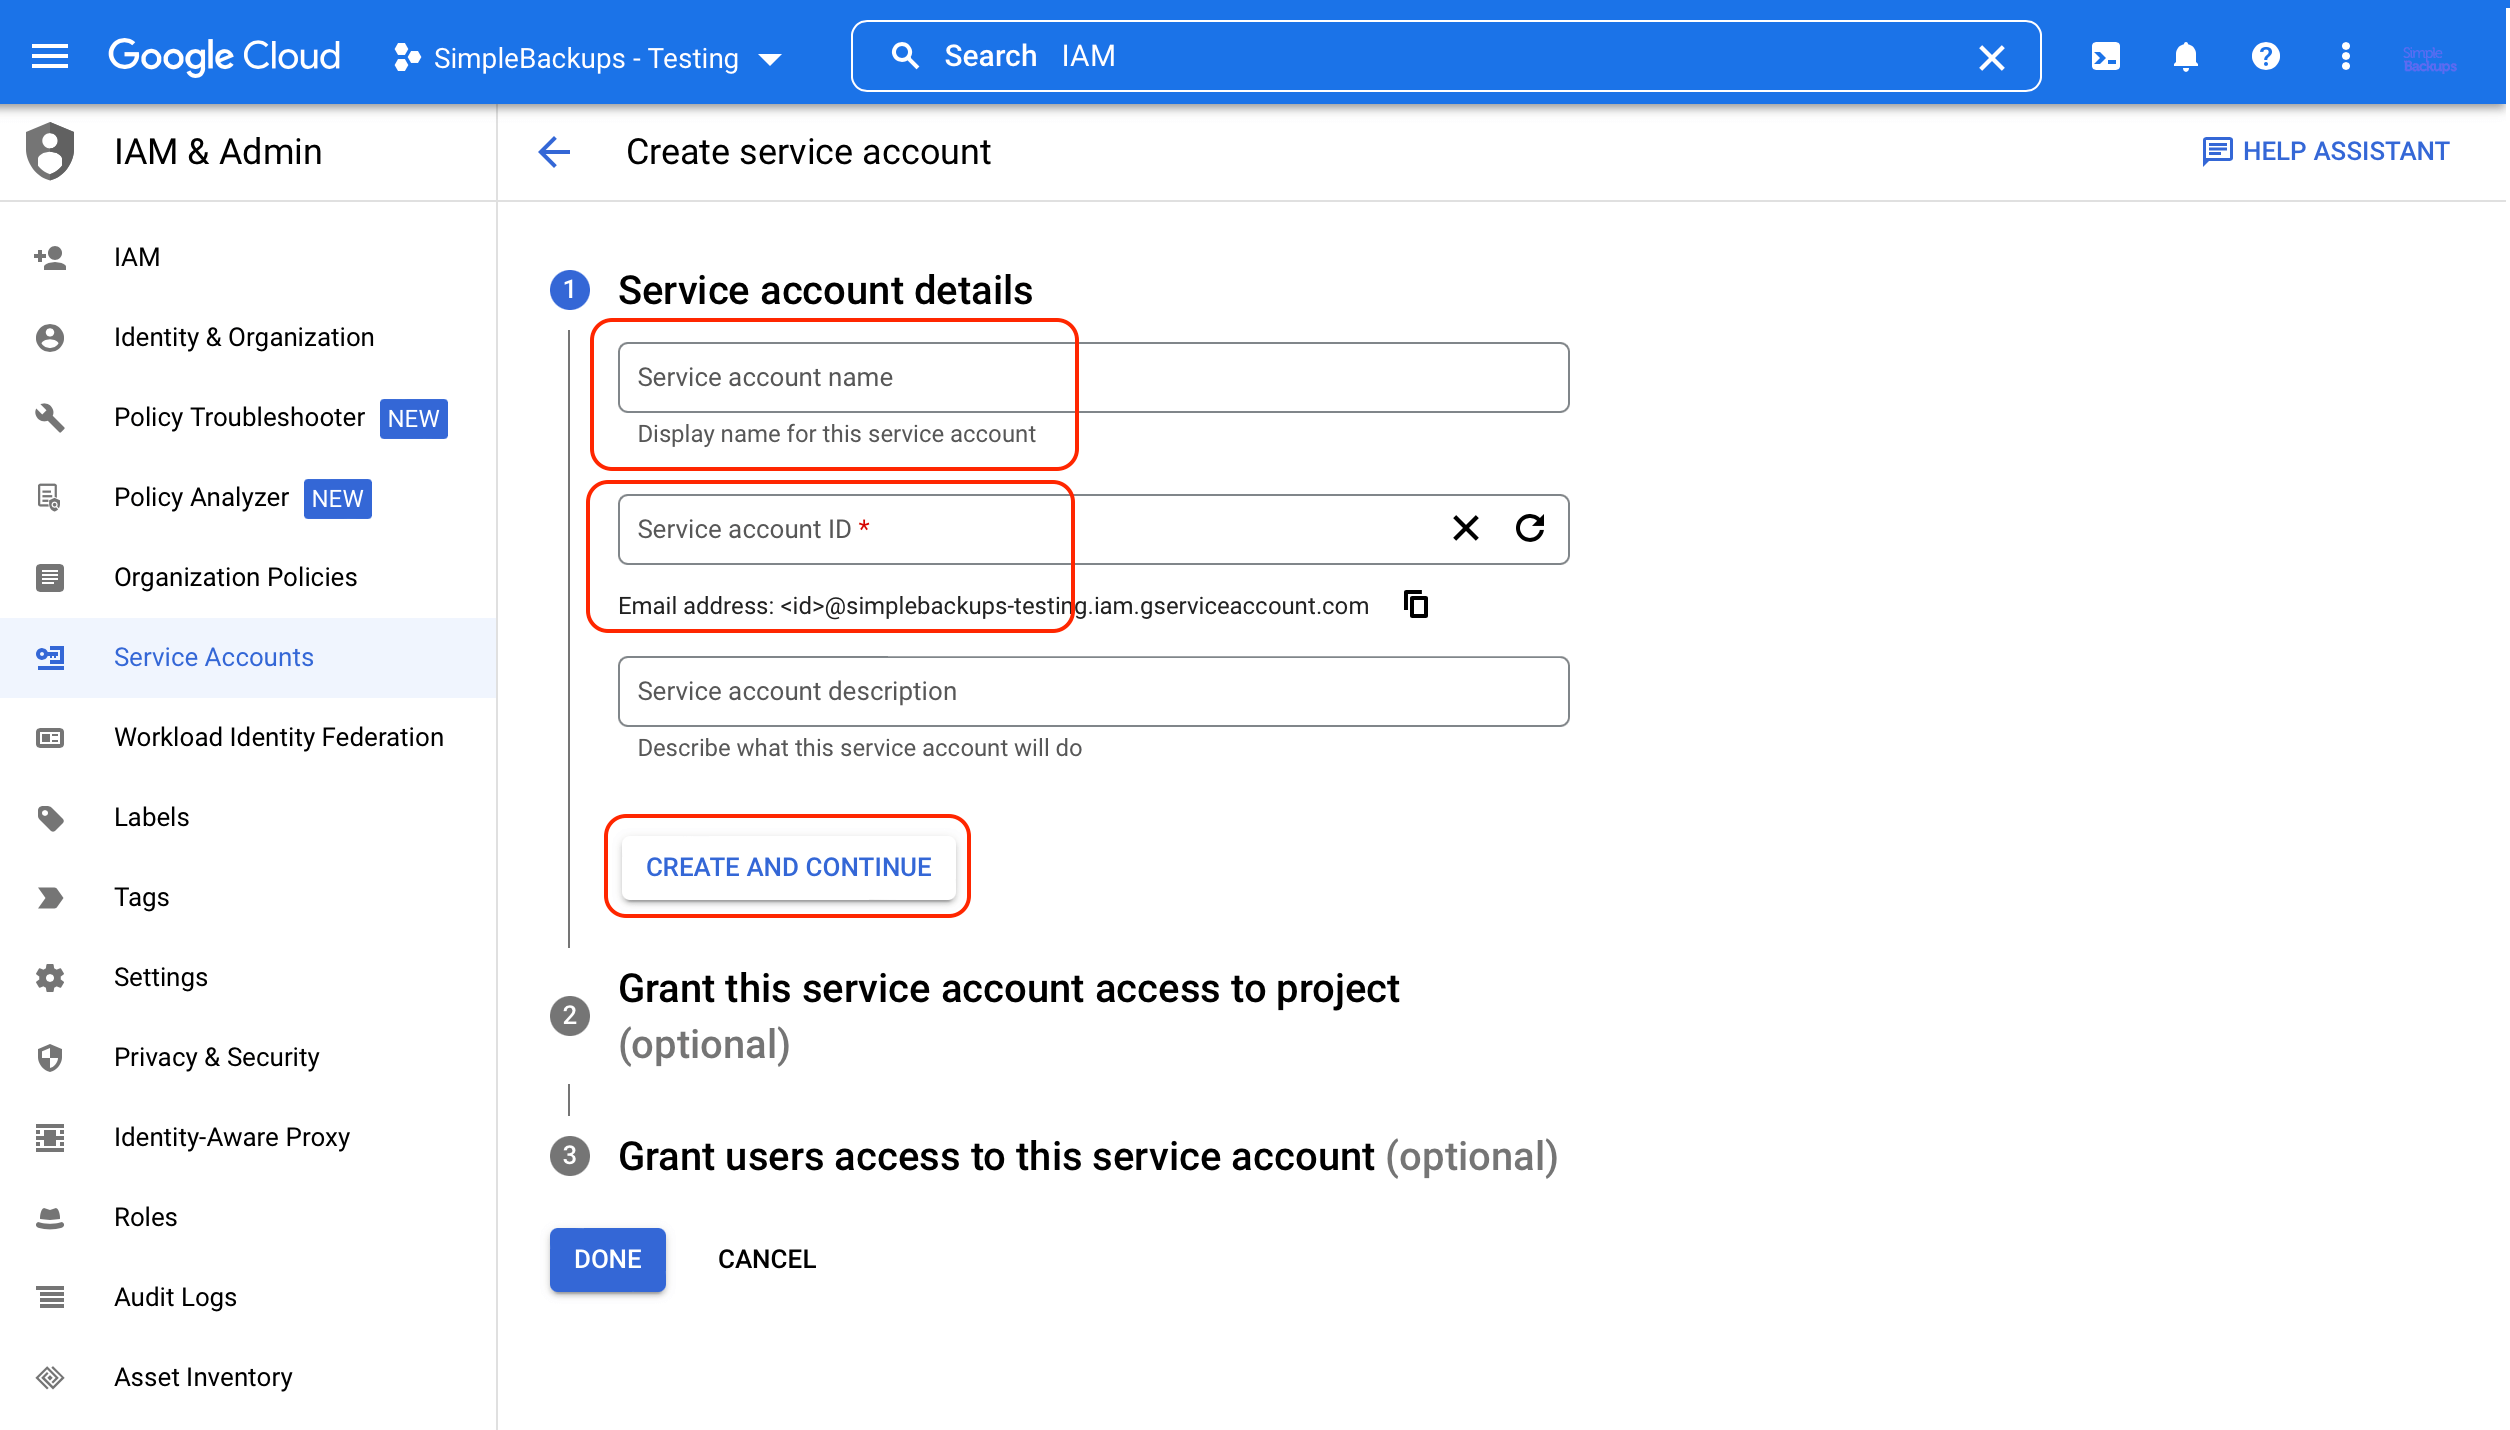Open Workload Identity Federation page
Image resolution: width=2510 pixels, height=1430 pixels.
278,737
